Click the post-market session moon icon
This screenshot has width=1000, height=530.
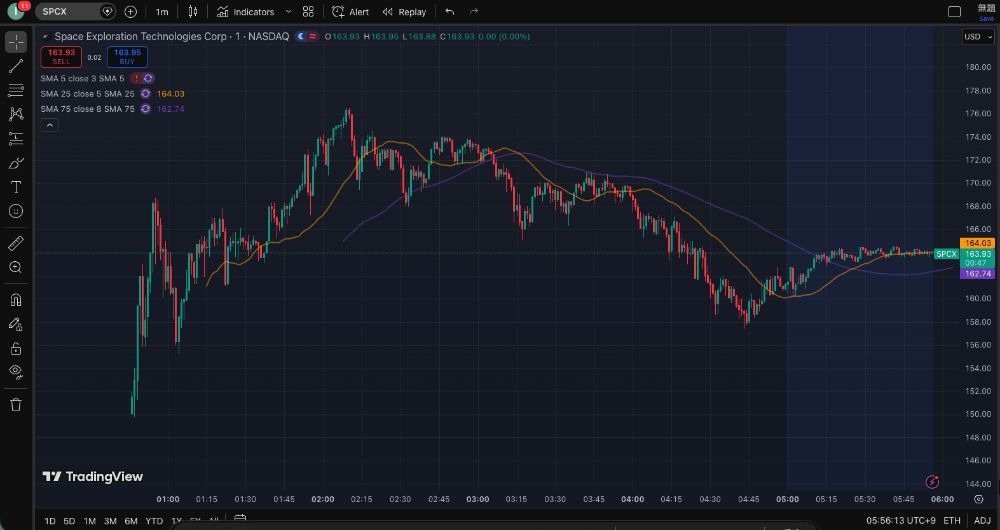(301, 36)
